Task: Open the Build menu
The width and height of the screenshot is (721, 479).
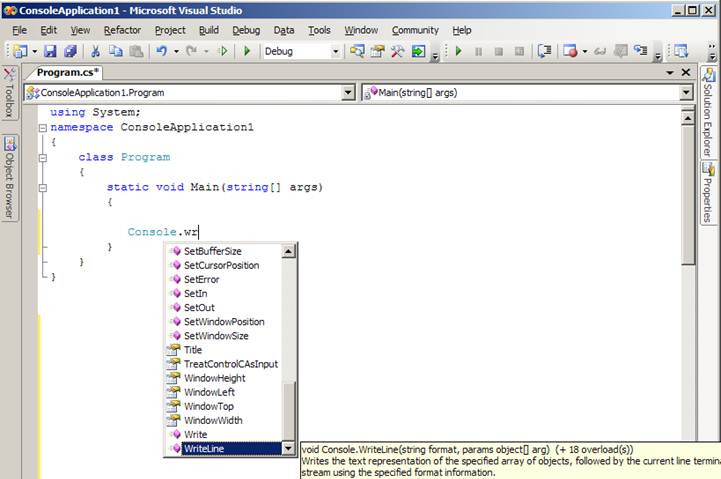Action: pyautogui.click(x=209, y=30)
